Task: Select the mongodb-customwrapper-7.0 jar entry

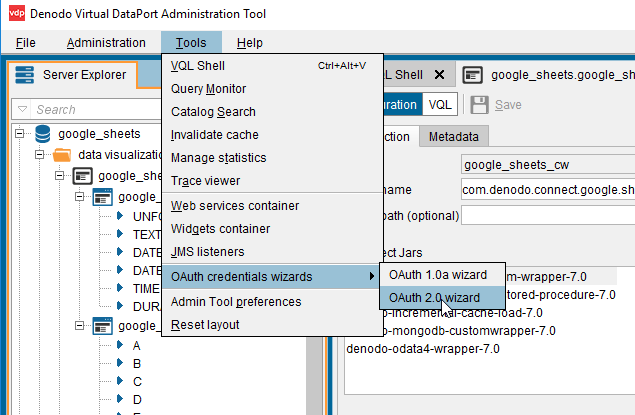Action: click(x=469, y=331)
